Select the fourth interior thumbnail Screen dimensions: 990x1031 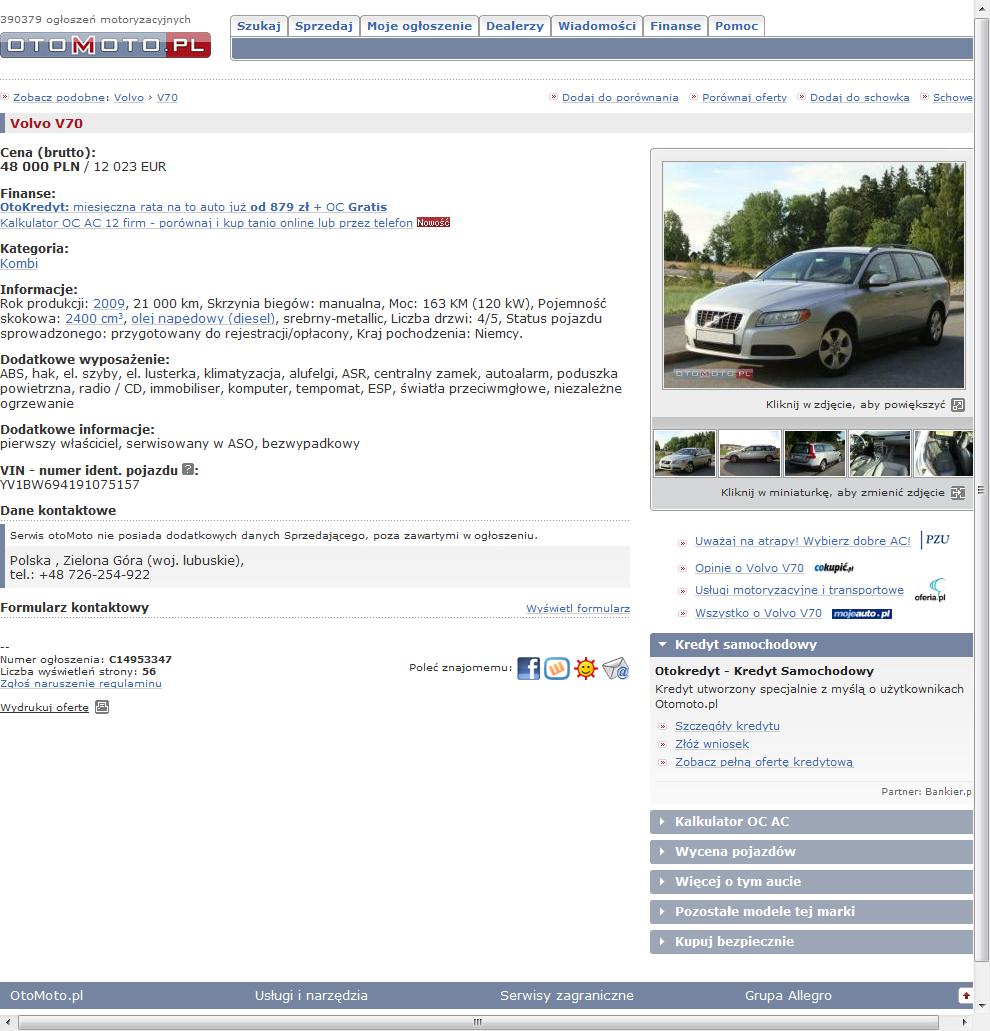[880, 453]
